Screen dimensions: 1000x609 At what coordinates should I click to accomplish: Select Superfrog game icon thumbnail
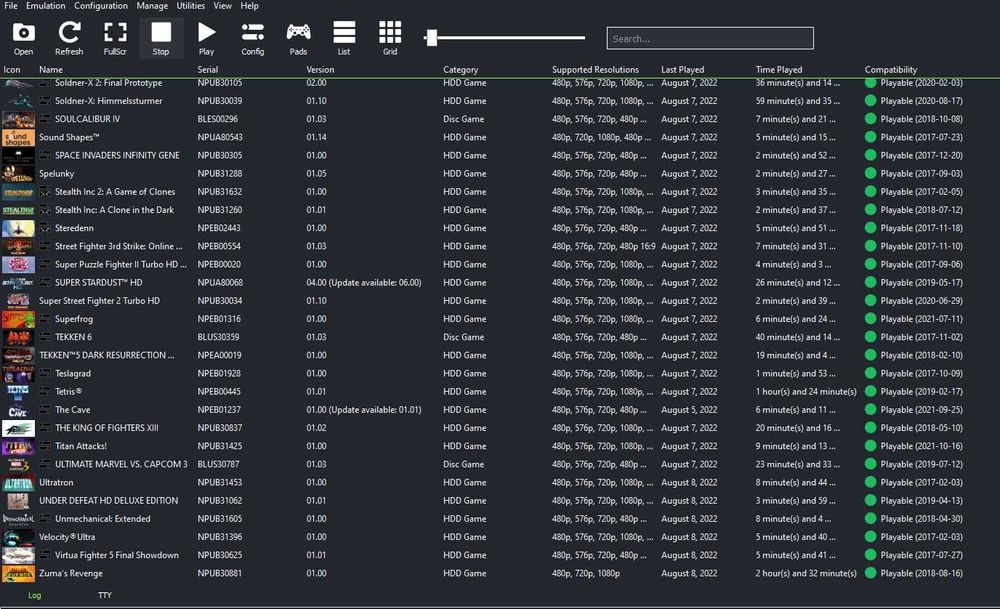18,319
